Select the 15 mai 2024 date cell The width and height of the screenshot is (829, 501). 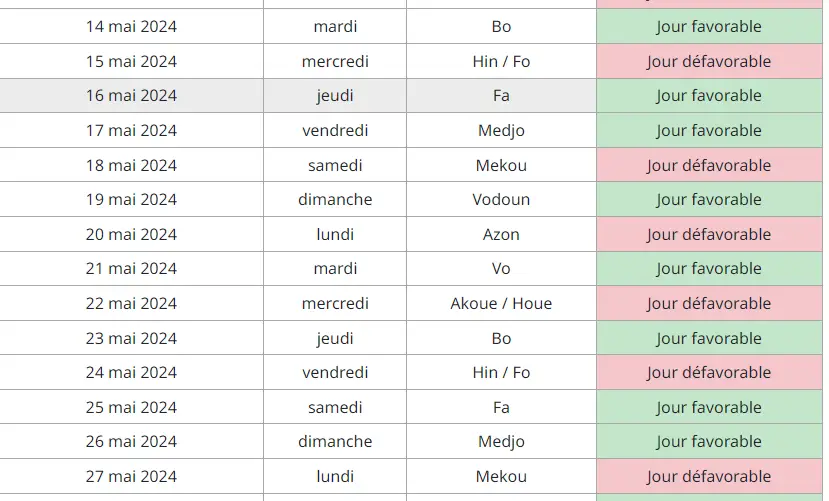pos(131,62)
